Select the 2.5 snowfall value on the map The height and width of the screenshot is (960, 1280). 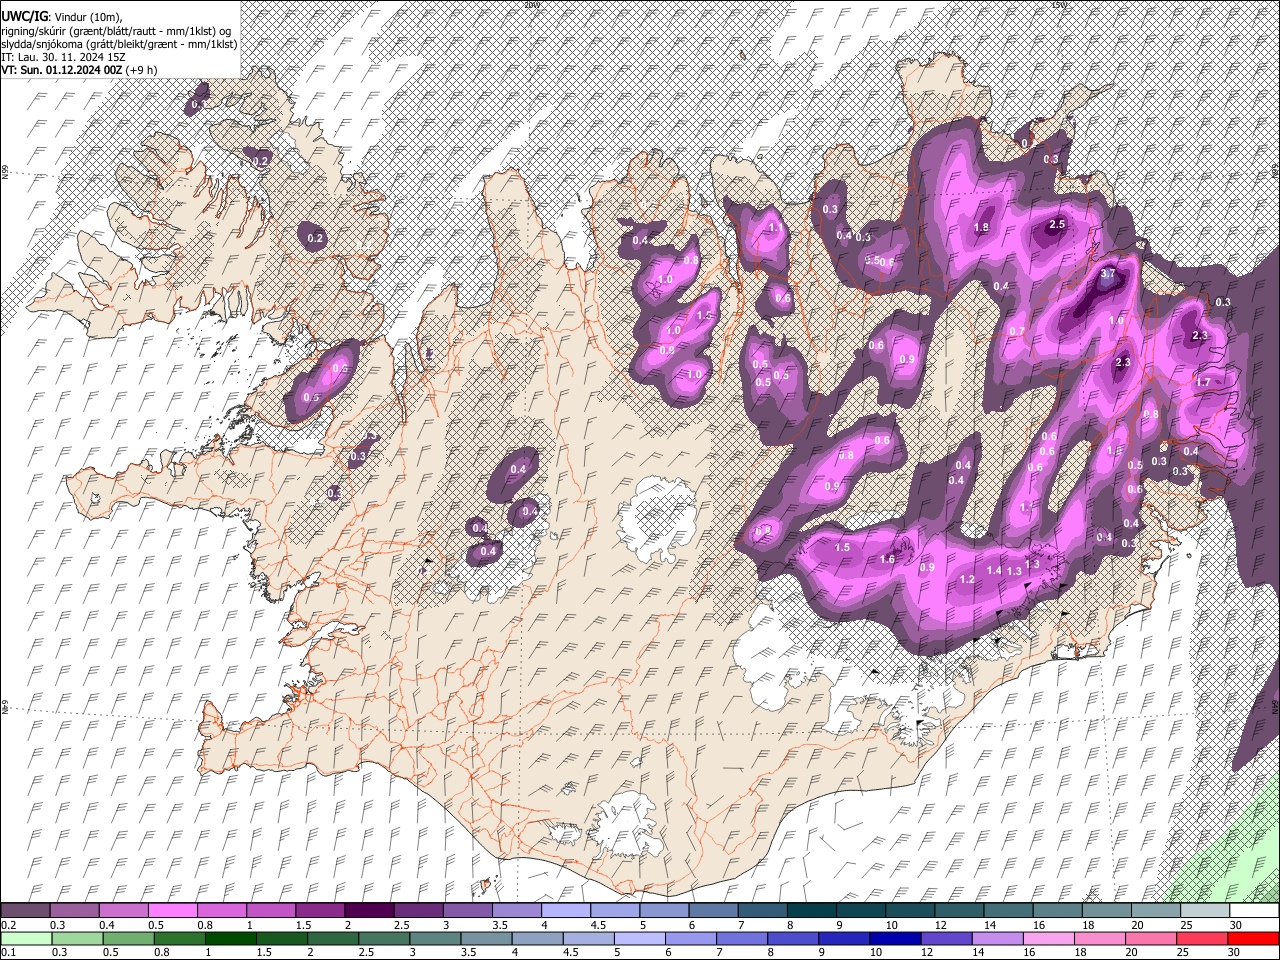tap(1057, 225)
